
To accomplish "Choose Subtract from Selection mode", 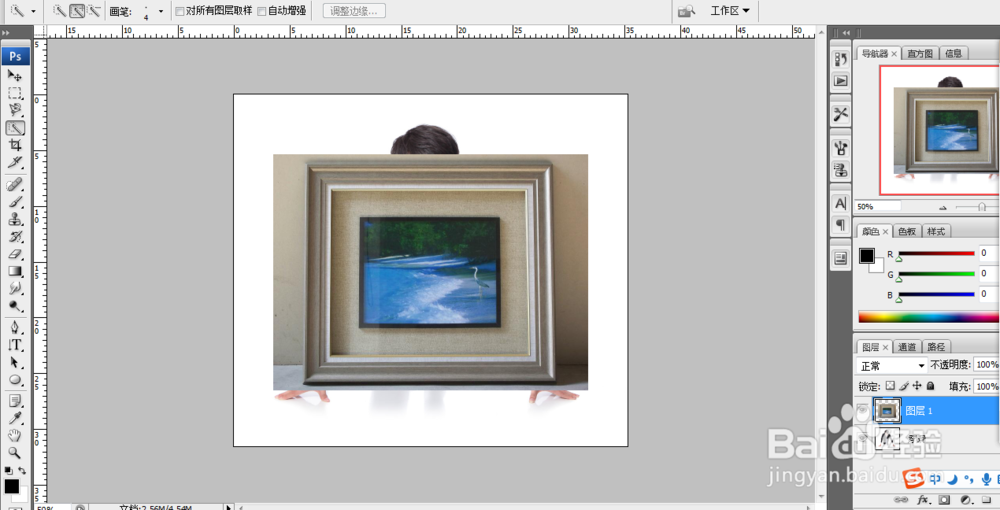I will coord(94,11).
